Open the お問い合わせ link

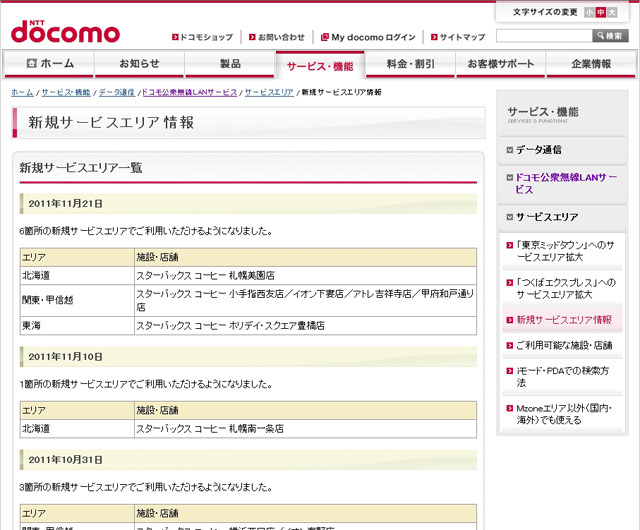point(282,37)
